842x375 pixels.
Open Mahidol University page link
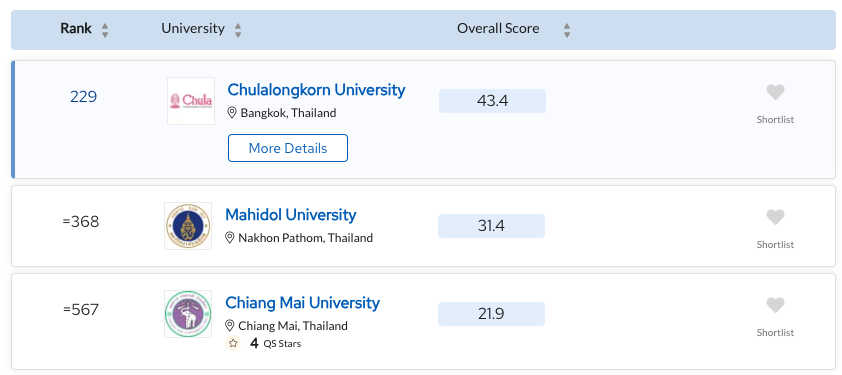pos(291,215)
